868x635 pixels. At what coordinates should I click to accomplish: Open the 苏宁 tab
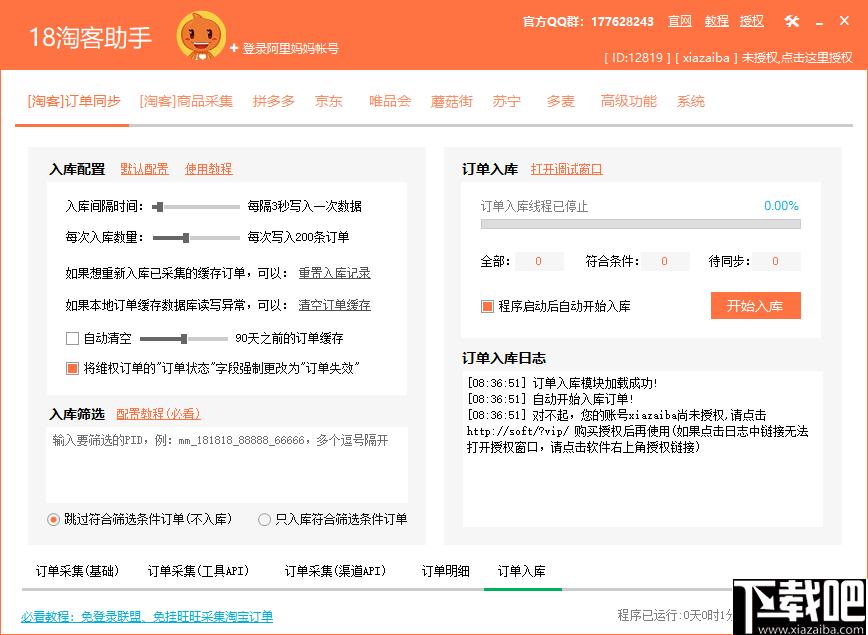pyautogui.click(x=507, y=101)
